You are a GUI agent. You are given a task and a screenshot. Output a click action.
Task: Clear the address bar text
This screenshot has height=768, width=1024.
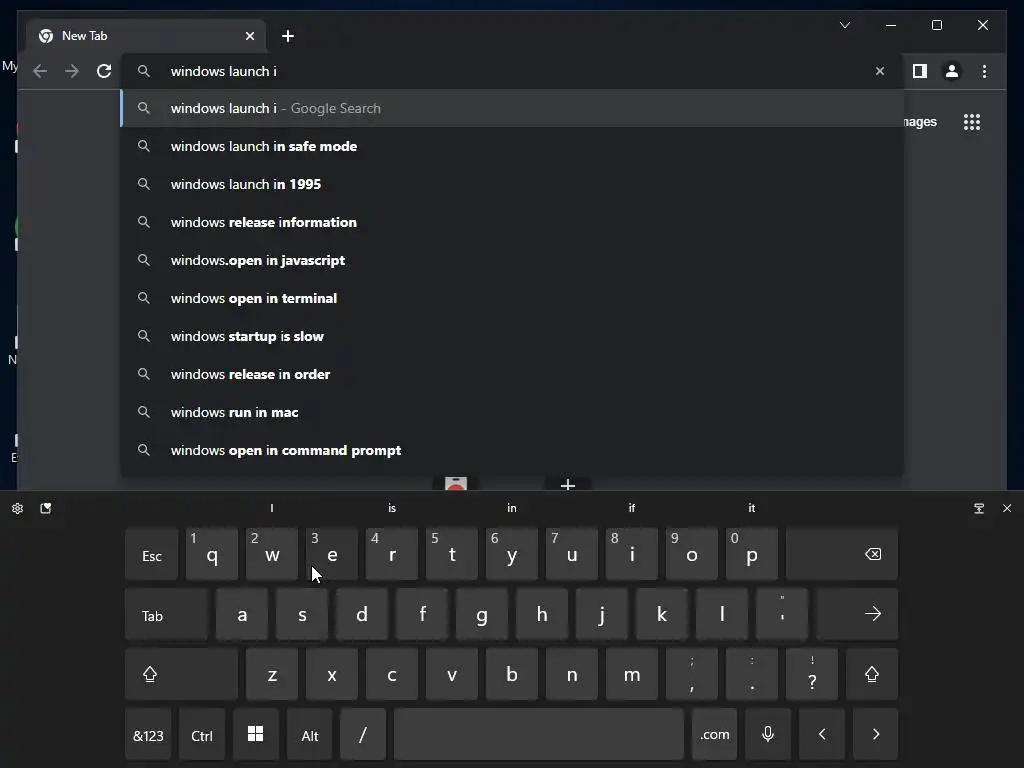(880, 71)
